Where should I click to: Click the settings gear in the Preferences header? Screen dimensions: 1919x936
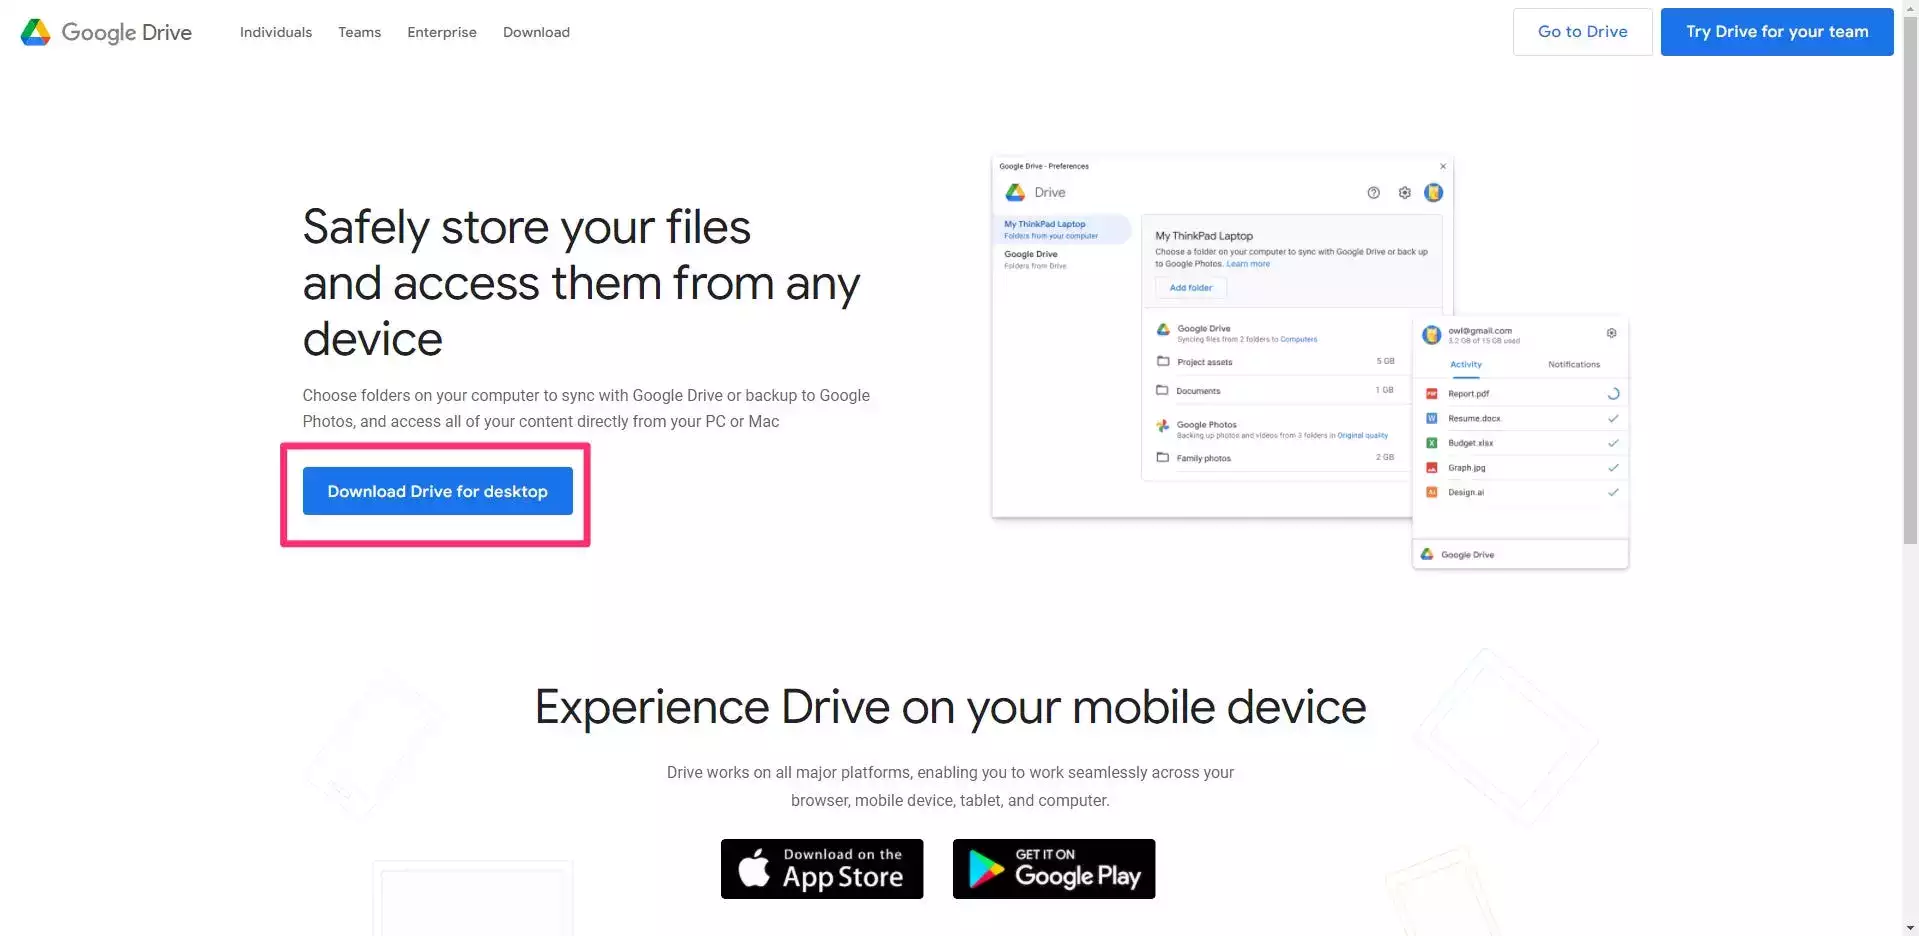point(1404,192)
